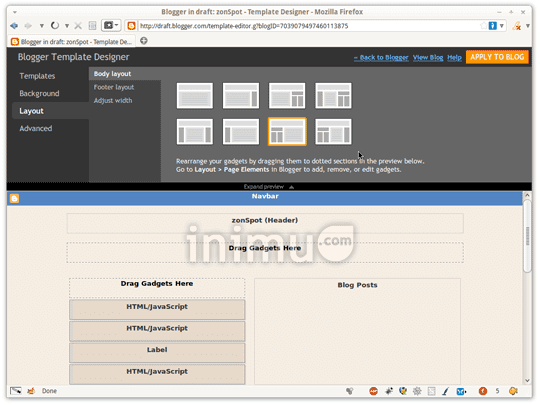The height and width of the screenshot is (405, 540).
Task: Click the gear status bar icon
Action: (417, 391)
